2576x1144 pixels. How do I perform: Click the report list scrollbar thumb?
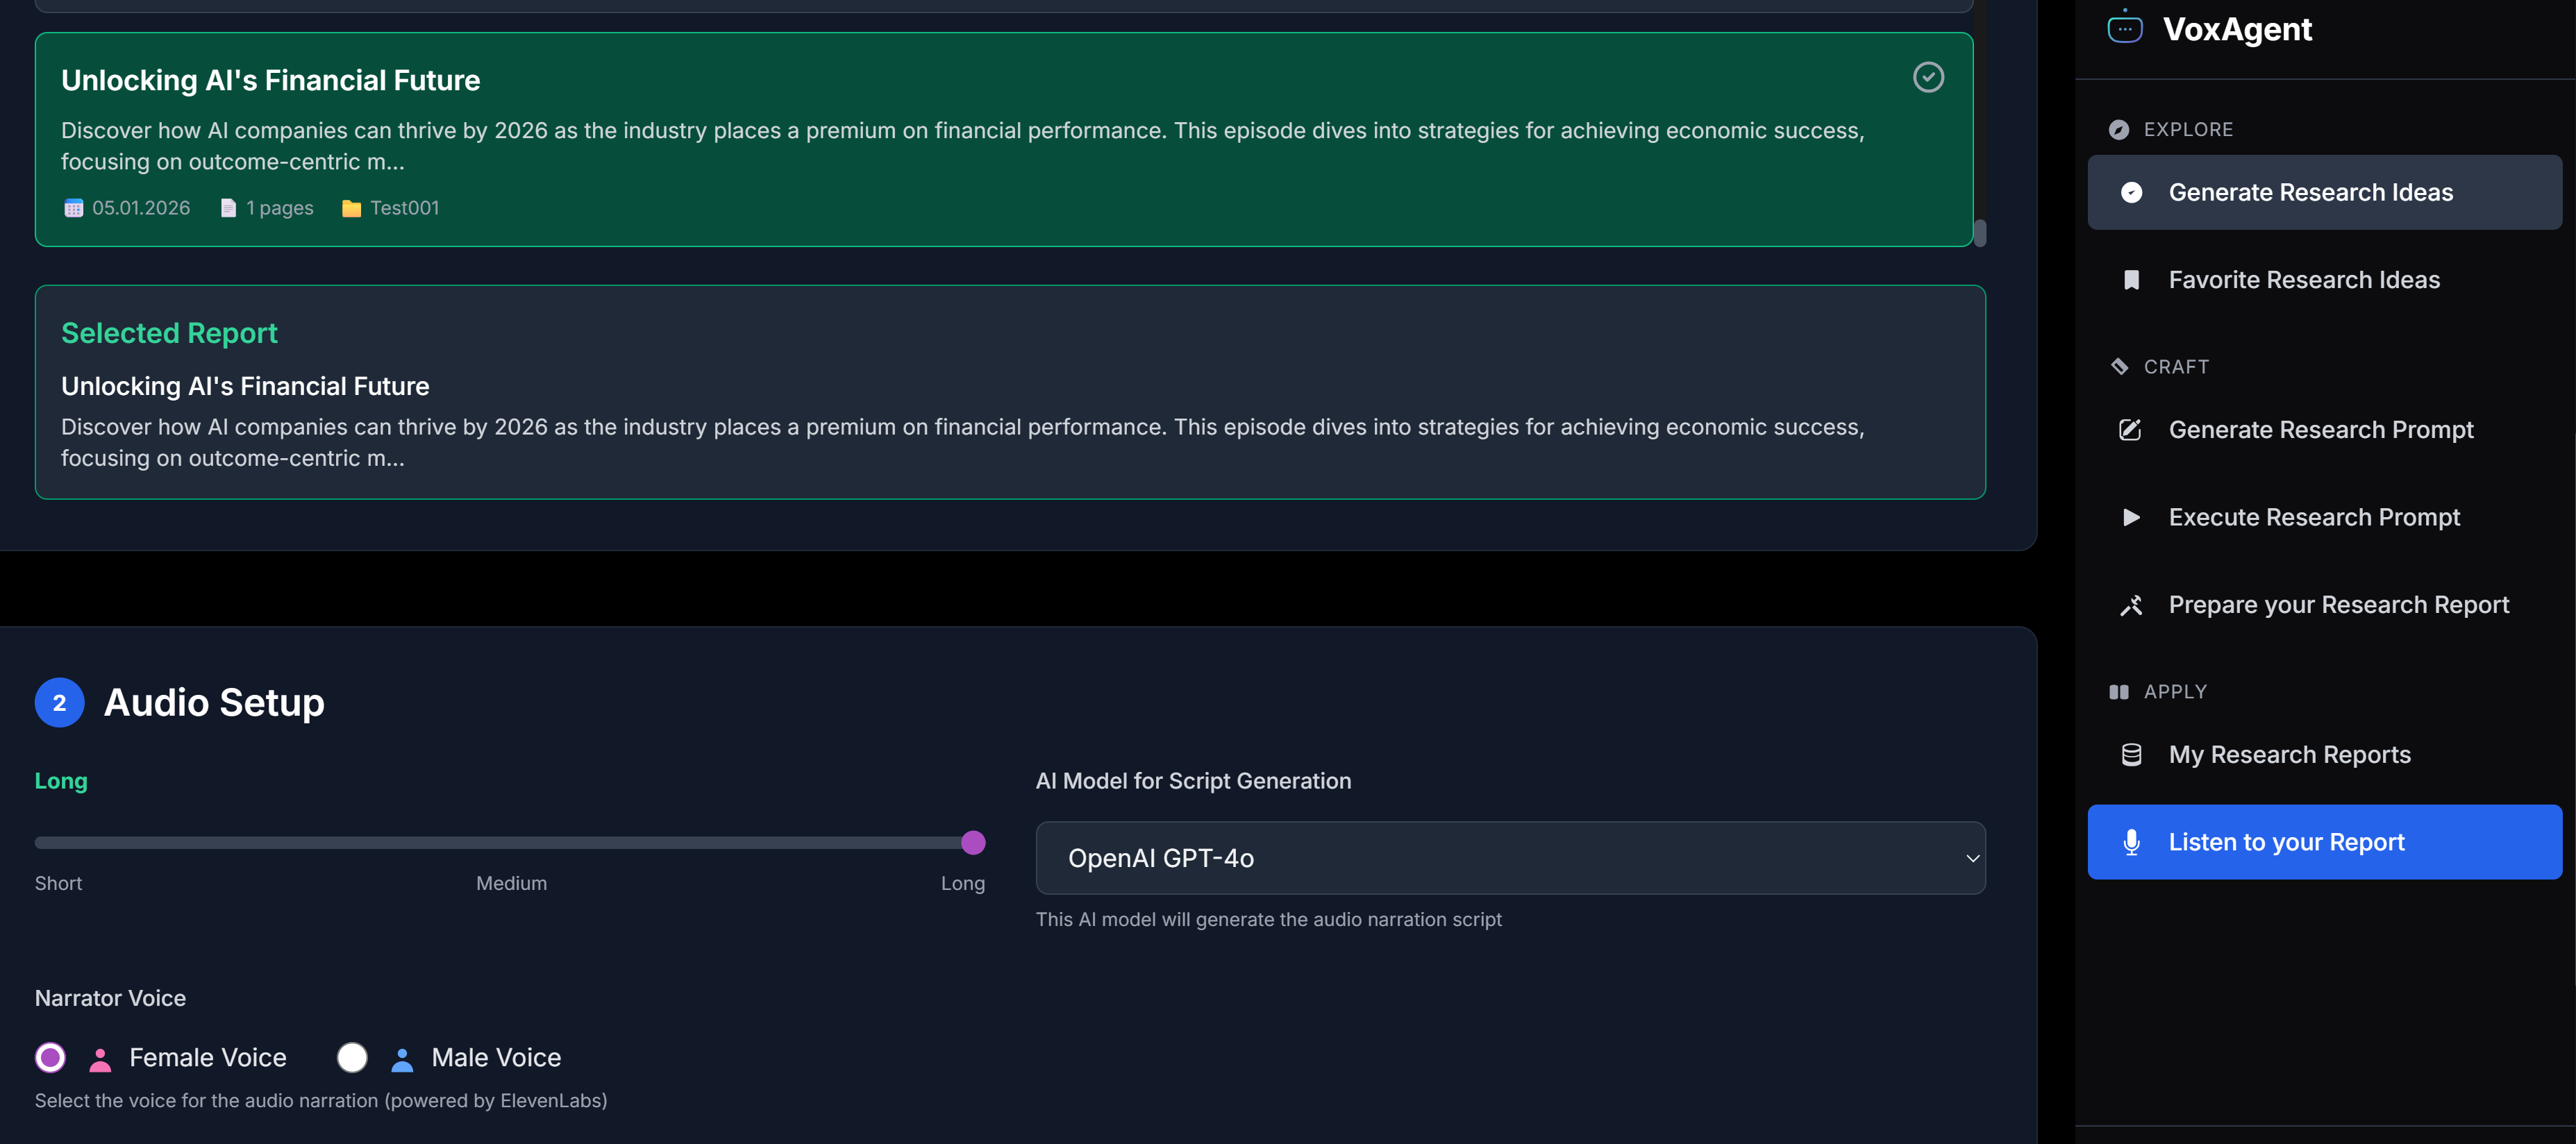[x=1980, y=232]
